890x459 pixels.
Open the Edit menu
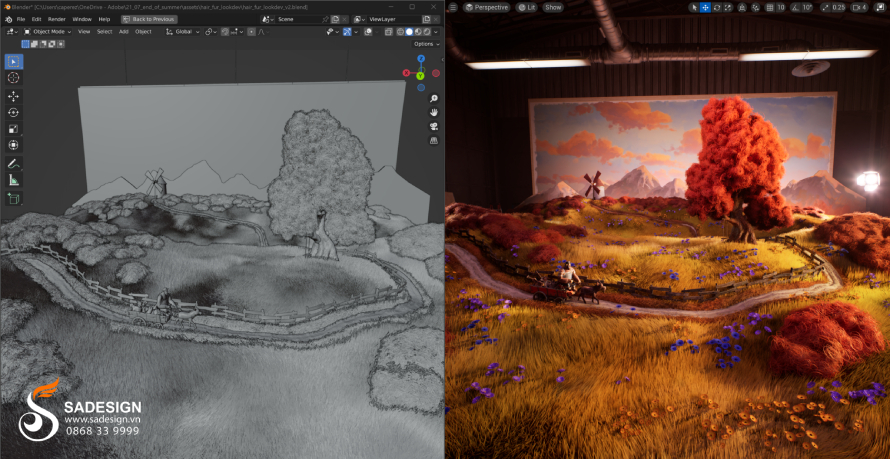click(x=36, y=19)
